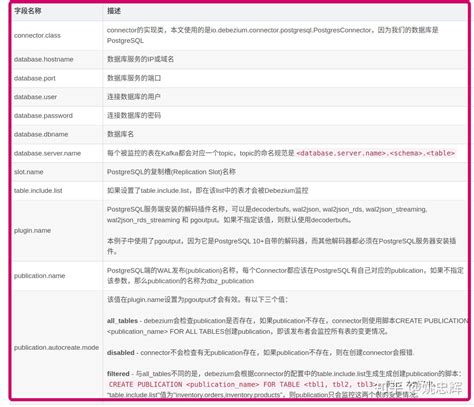This screenshot has height=407, width=474.
Task: Select the publication.autocreate.mode field name
Action: [x=56, y=347]
